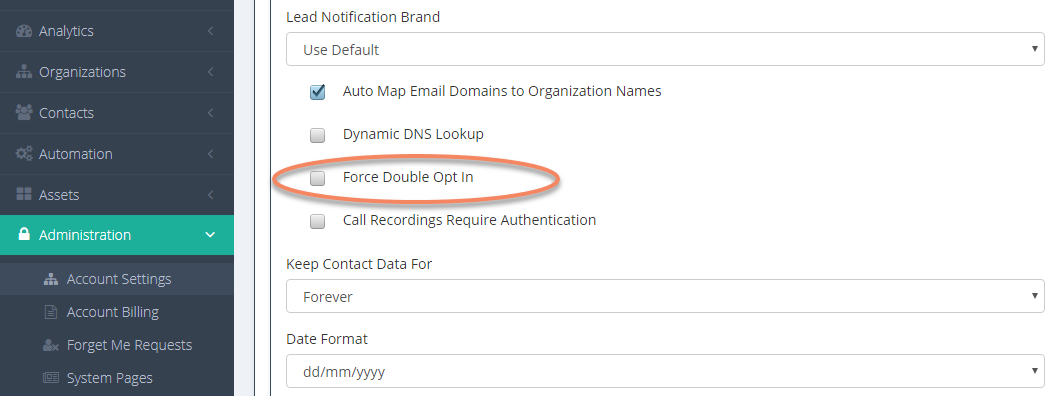Expand the Automation menu chevron
This screenshot has height=396, width=1064.
point(211,154)
